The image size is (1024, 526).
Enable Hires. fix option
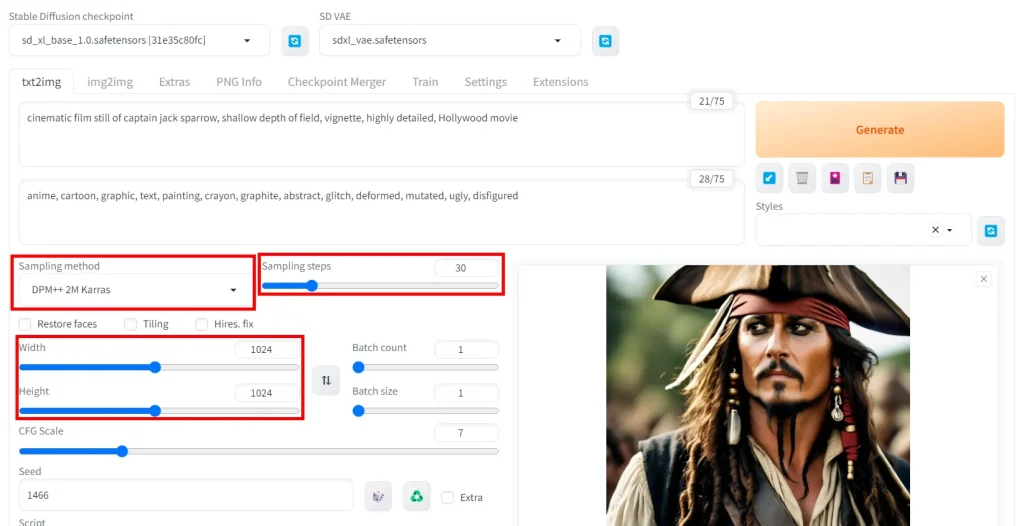coord(202,324)
